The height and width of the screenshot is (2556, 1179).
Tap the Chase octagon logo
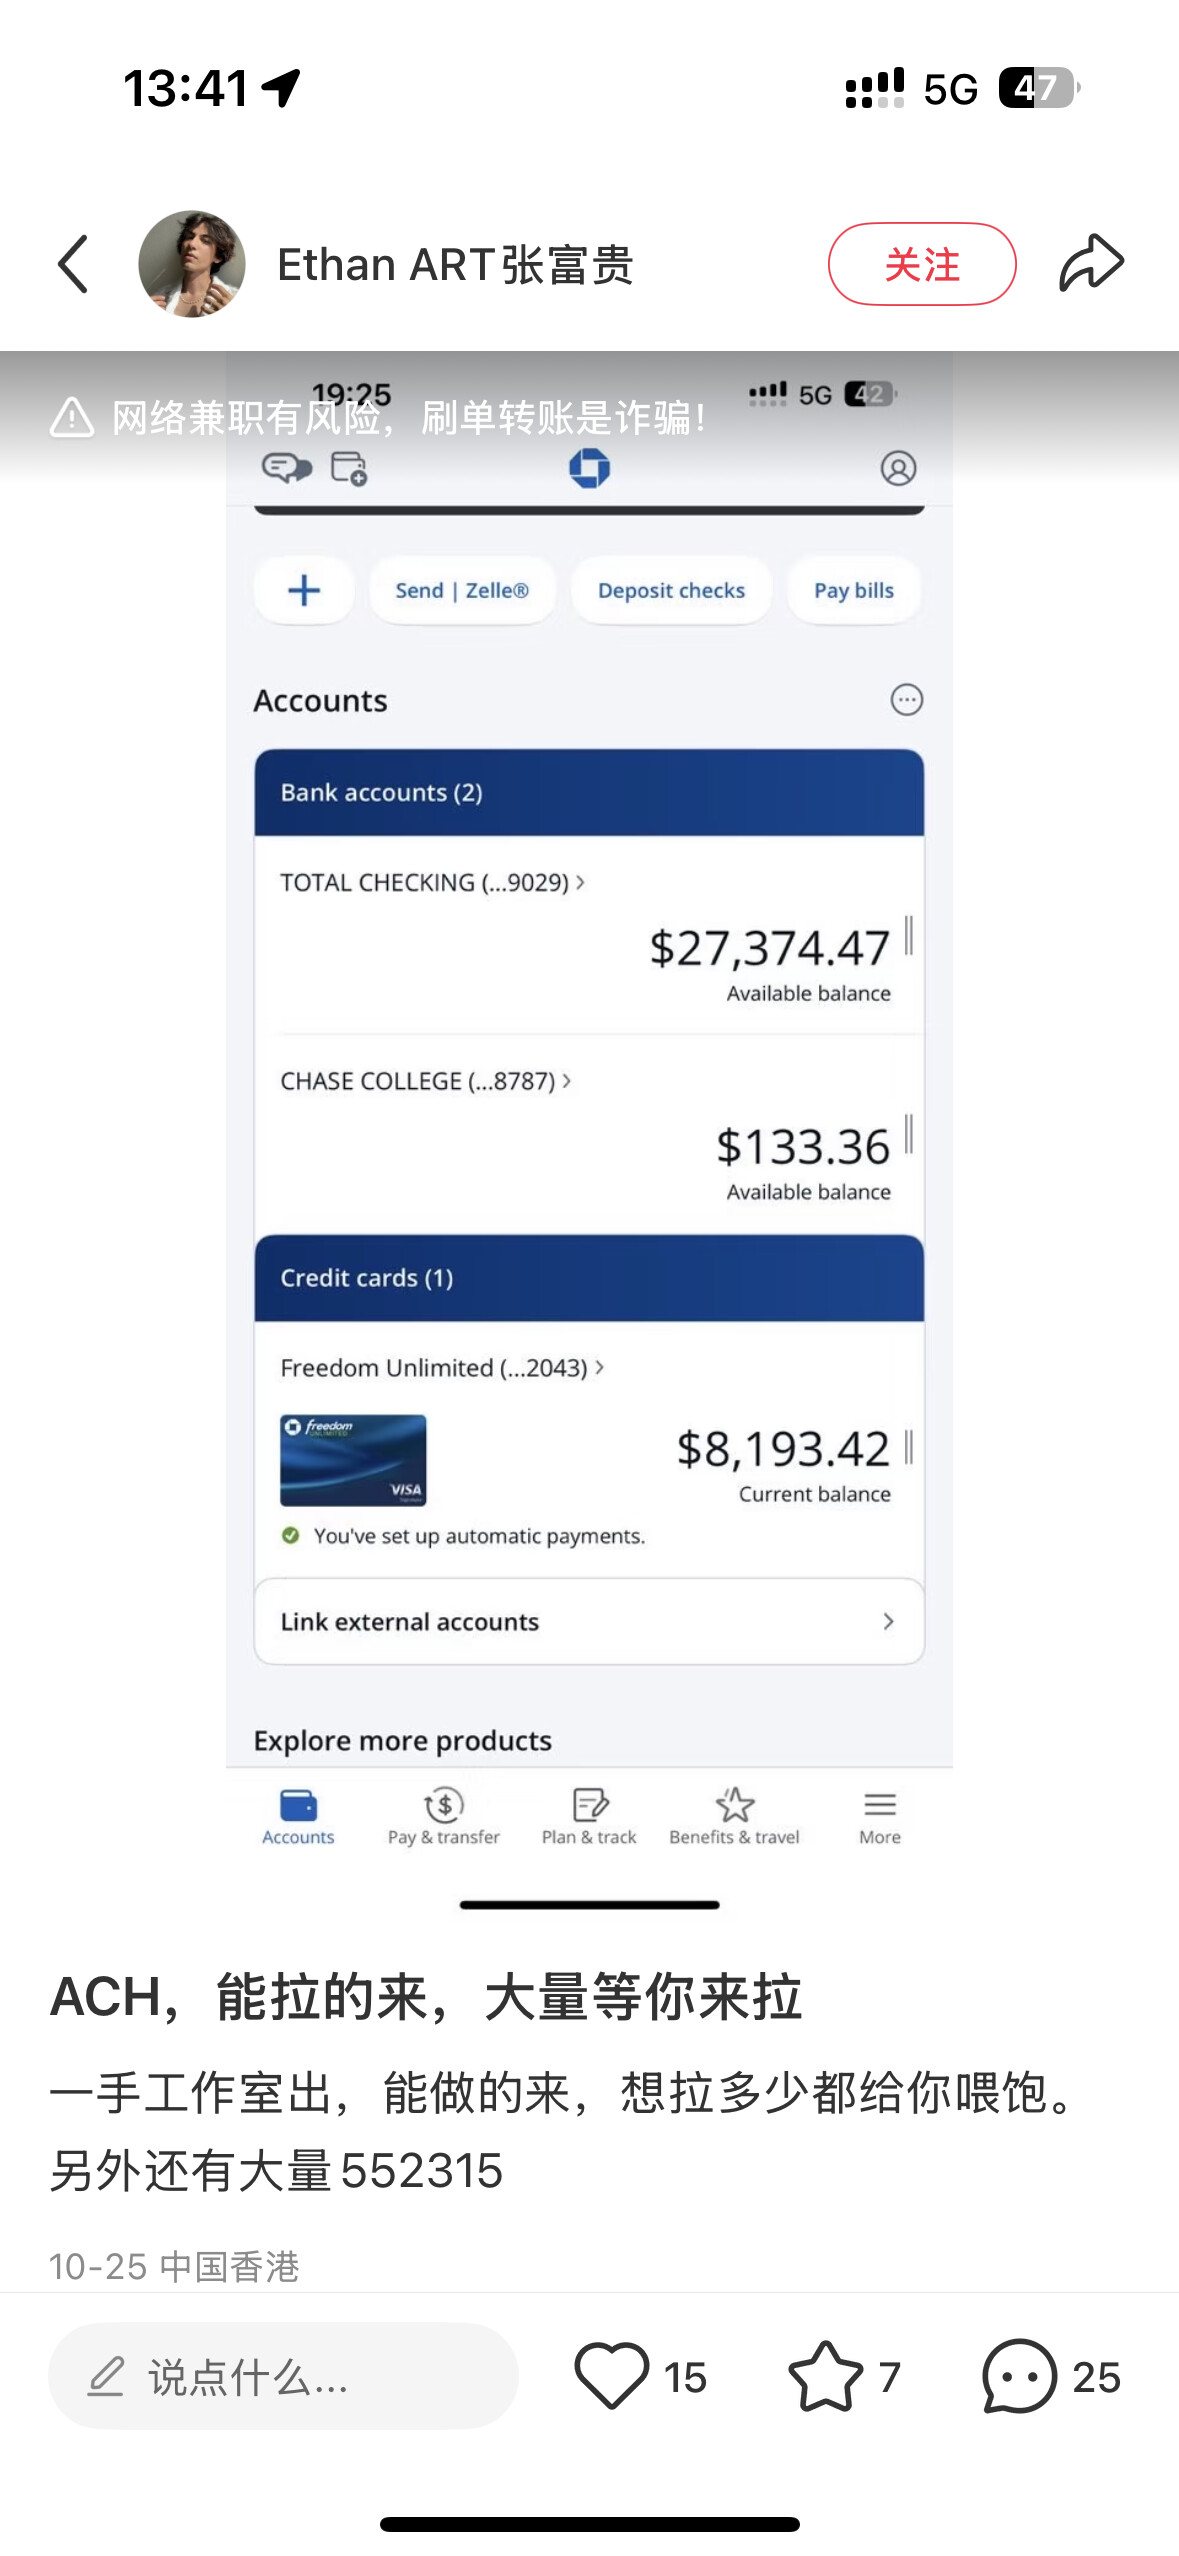[589, 468]
